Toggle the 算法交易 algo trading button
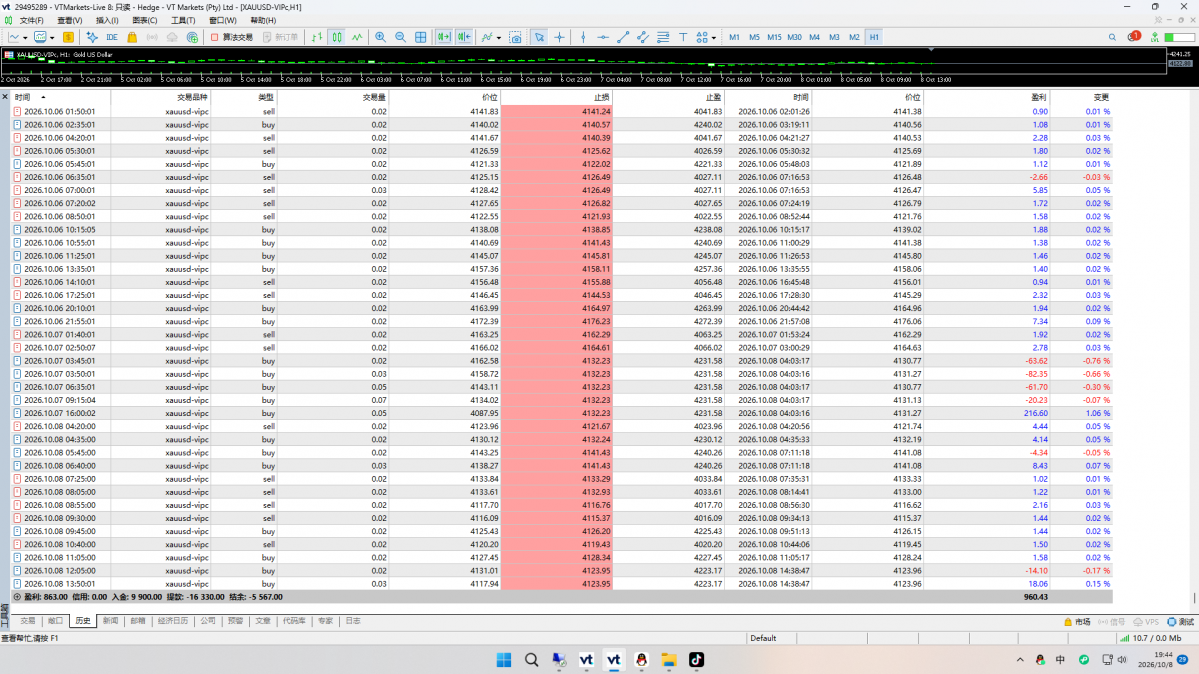 232,37
